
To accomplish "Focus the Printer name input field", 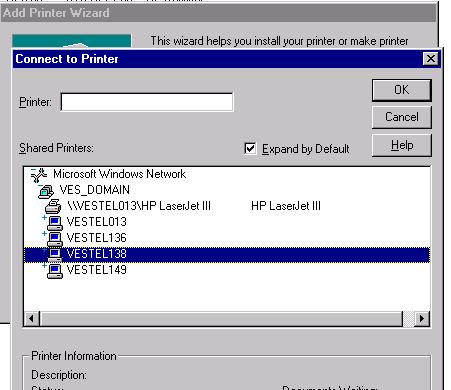I will tap(147, 102).
